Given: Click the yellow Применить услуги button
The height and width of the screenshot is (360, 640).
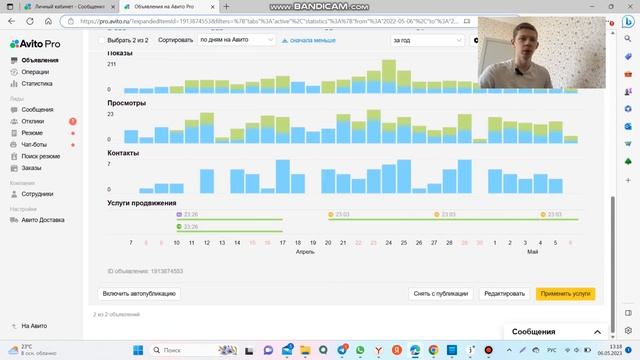Looking at the screenshot, I should point(565,293).
